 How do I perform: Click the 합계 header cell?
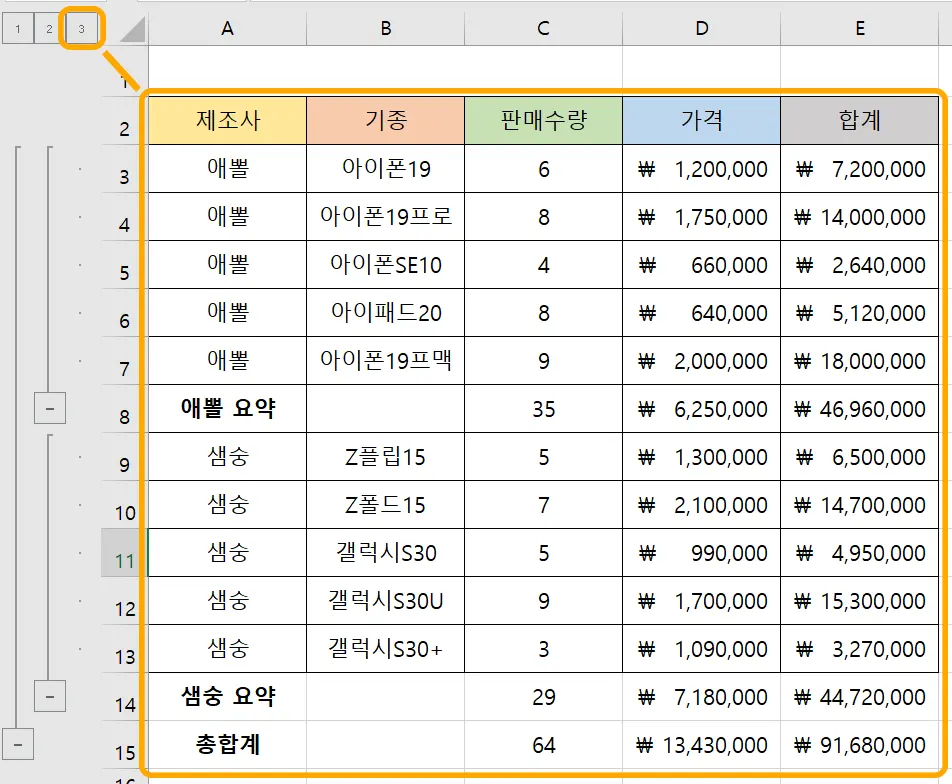click(x=860, y=120)
